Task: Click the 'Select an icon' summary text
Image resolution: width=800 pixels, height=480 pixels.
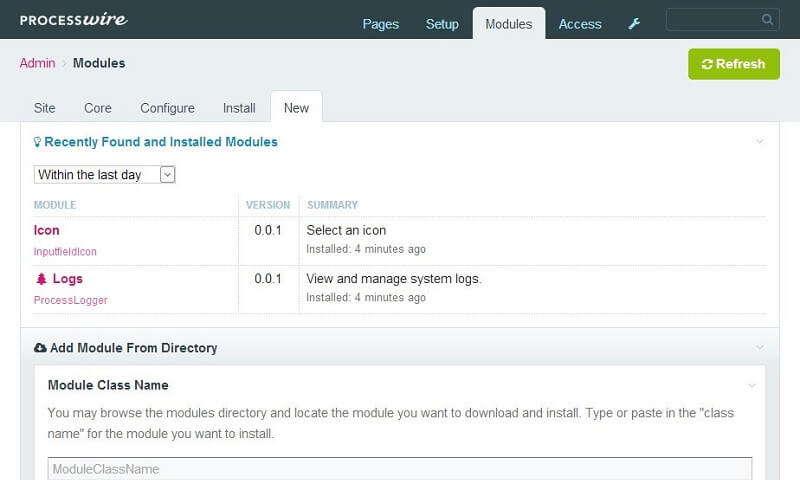Action: pos(346,231)
